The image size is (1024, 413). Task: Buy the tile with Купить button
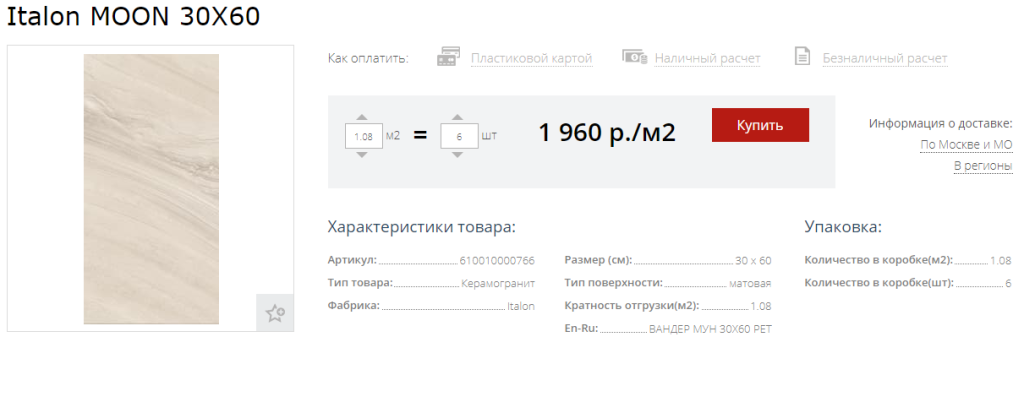point(760,125)
